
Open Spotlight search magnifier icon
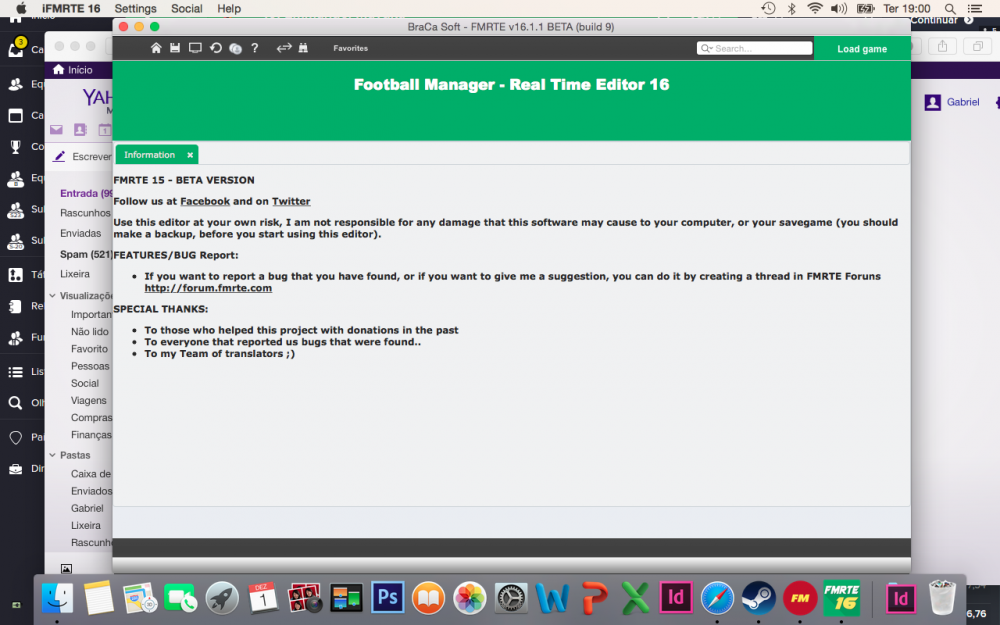(950, 9)
